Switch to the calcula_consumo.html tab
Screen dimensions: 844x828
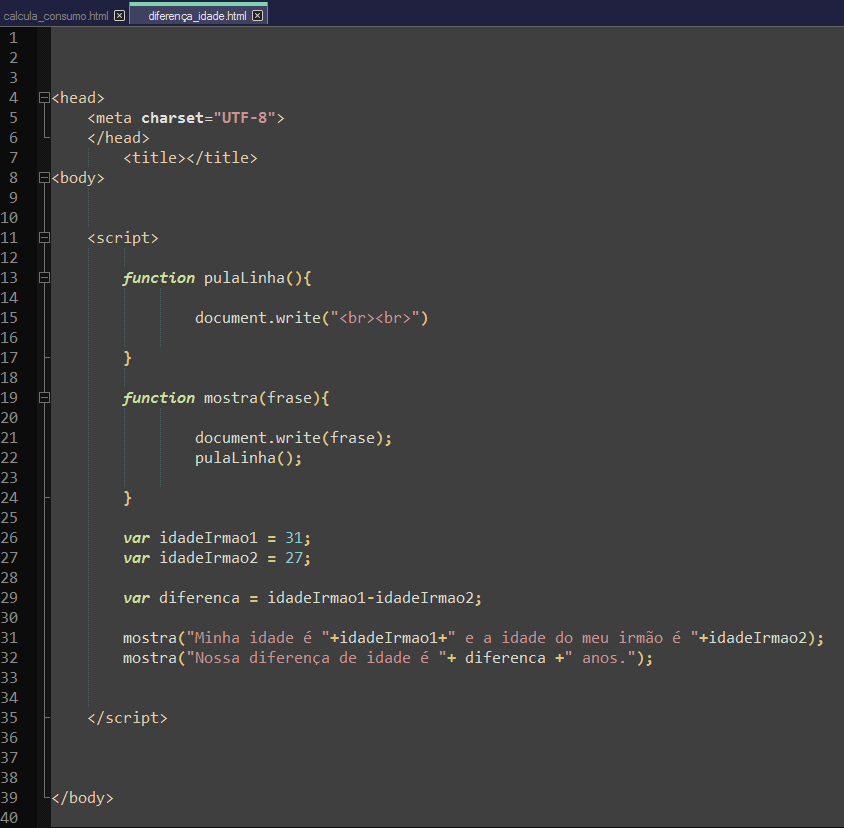[x=56, y=16]
